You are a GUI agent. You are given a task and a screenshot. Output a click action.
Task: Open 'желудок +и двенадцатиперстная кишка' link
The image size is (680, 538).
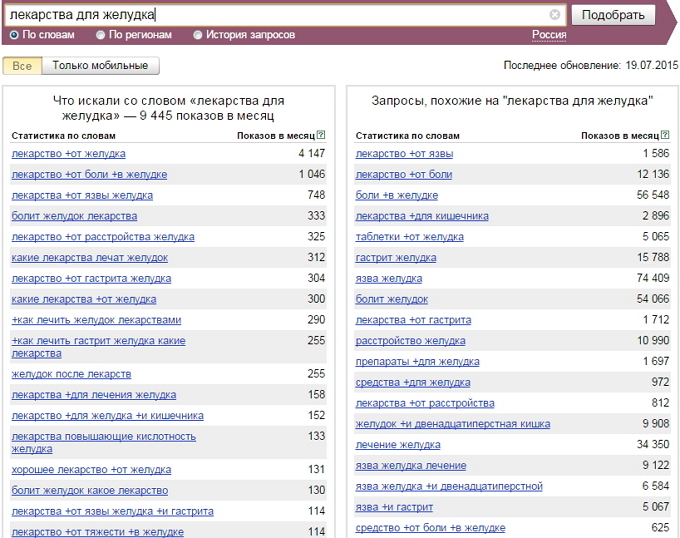[x=453, y=424]
